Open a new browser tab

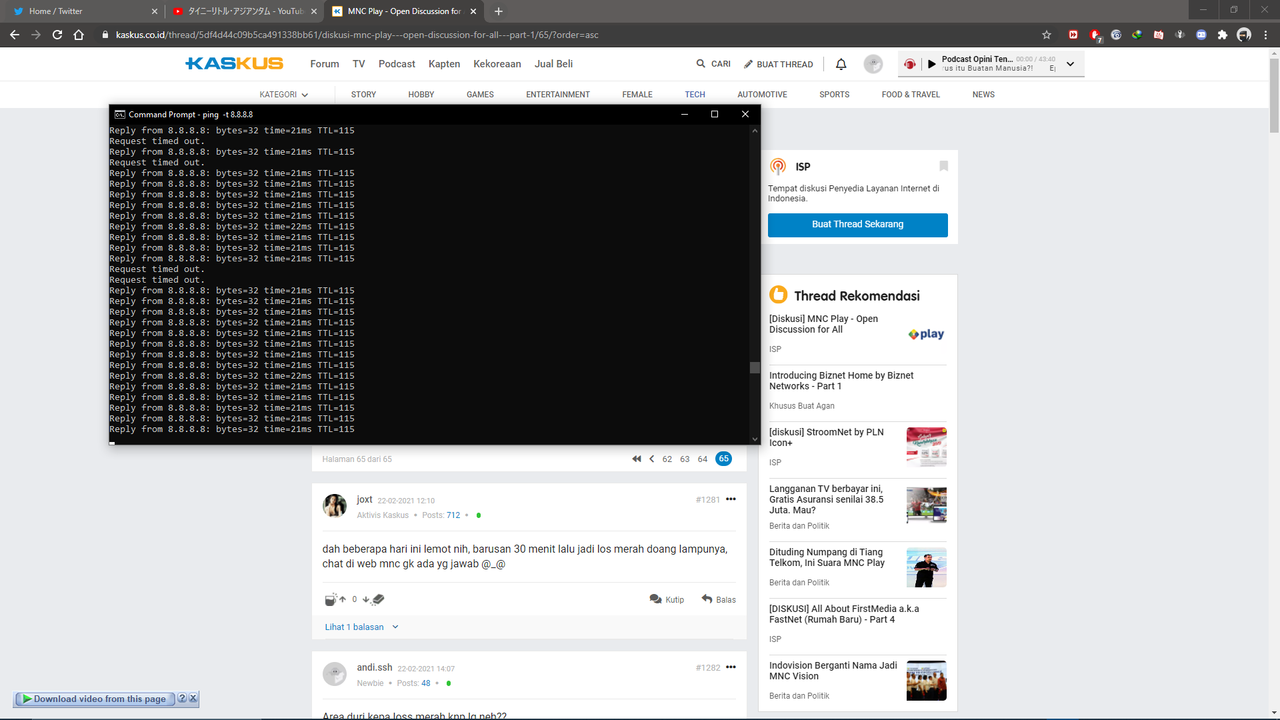click(499, 11)
